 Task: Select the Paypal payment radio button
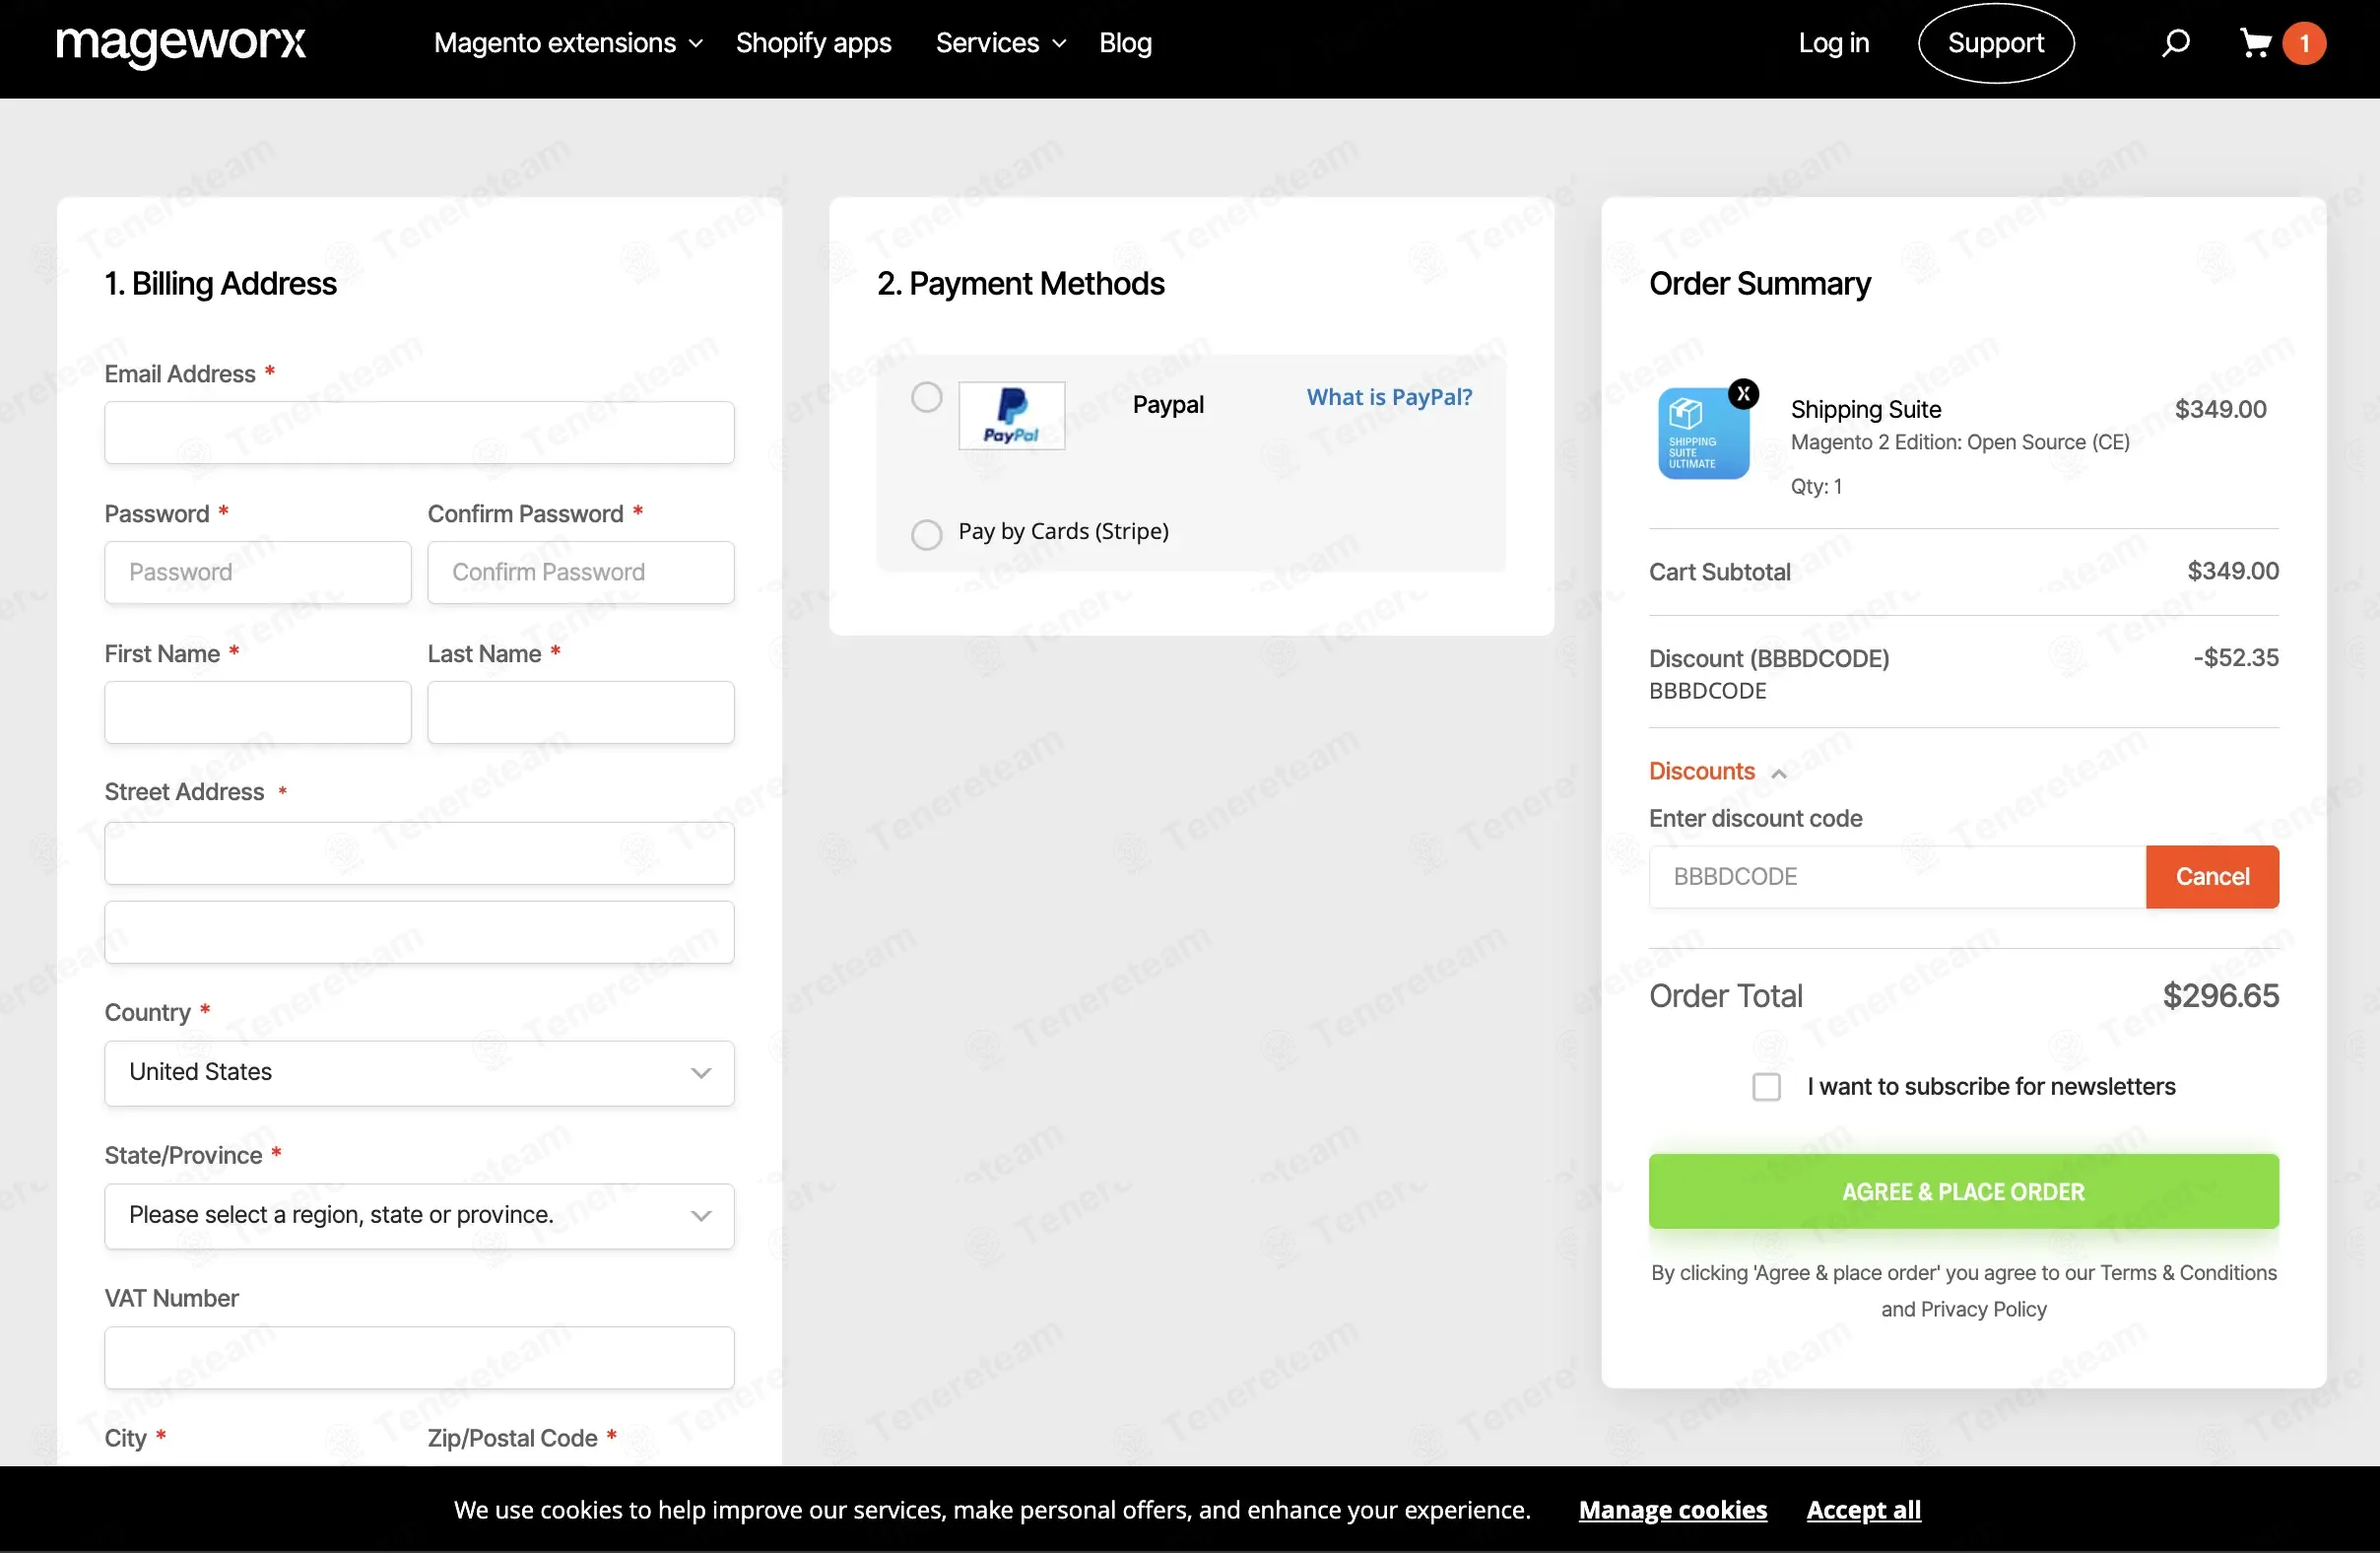[927, 398]
